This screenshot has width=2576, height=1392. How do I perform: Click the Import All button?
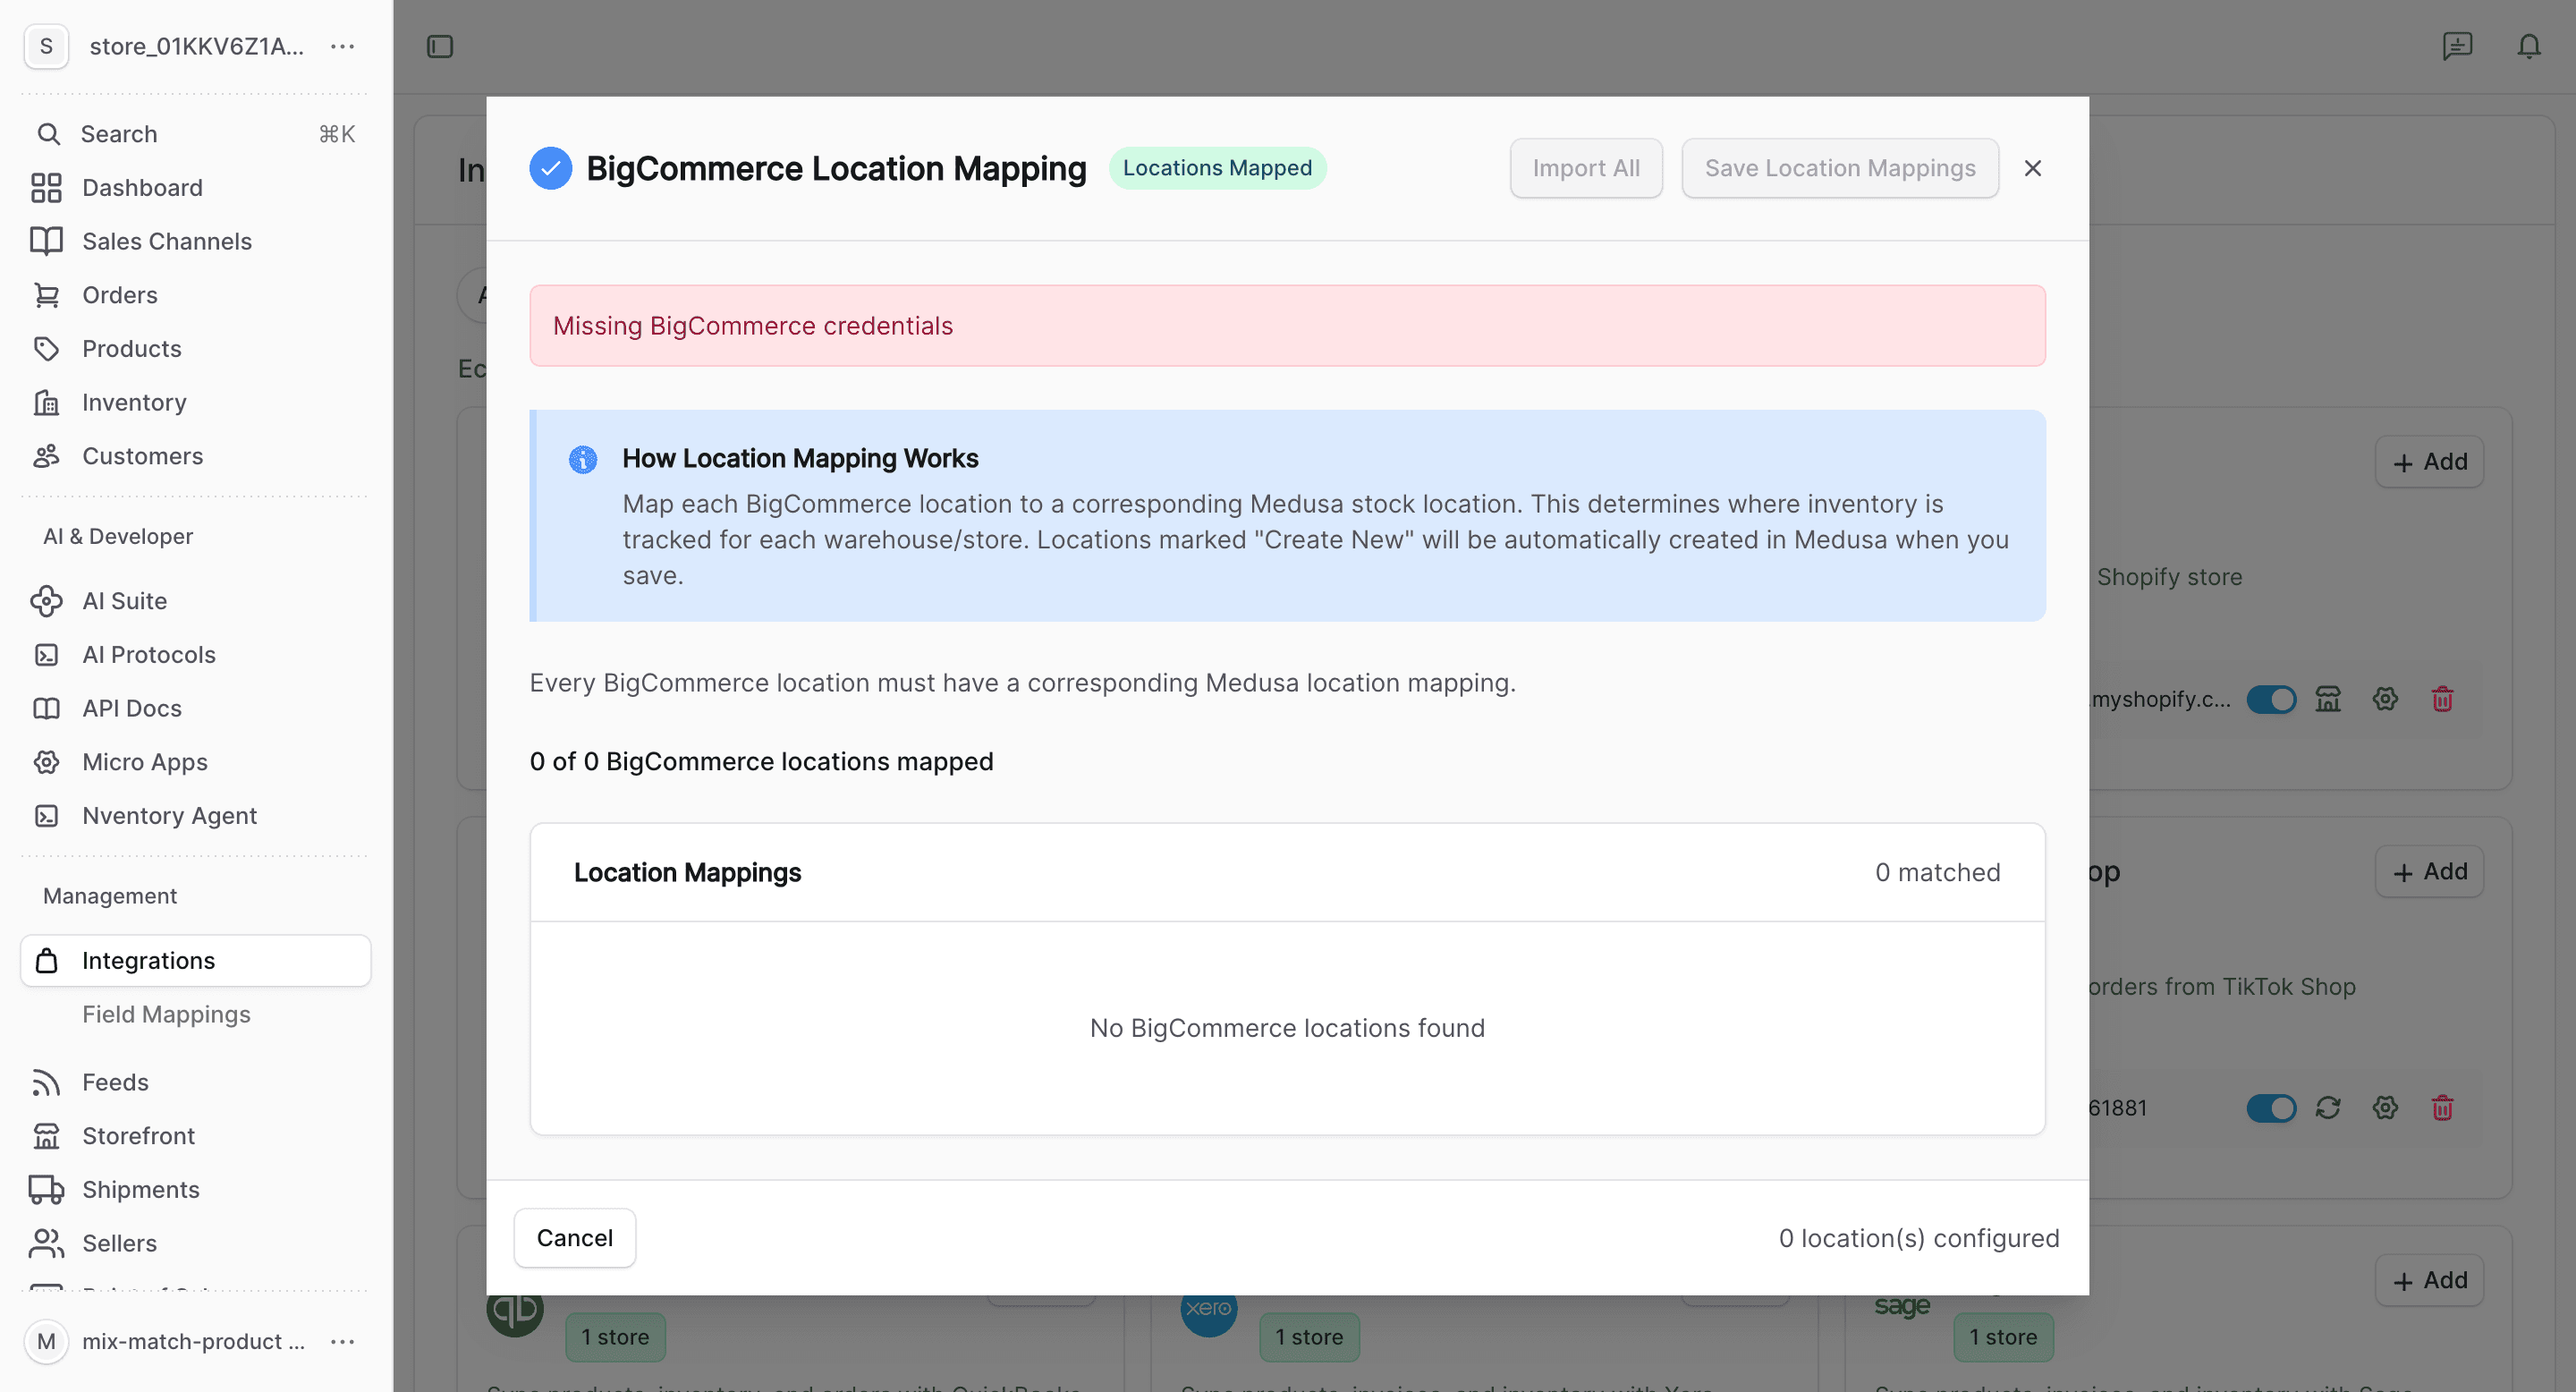click(x=1586, y=168)
